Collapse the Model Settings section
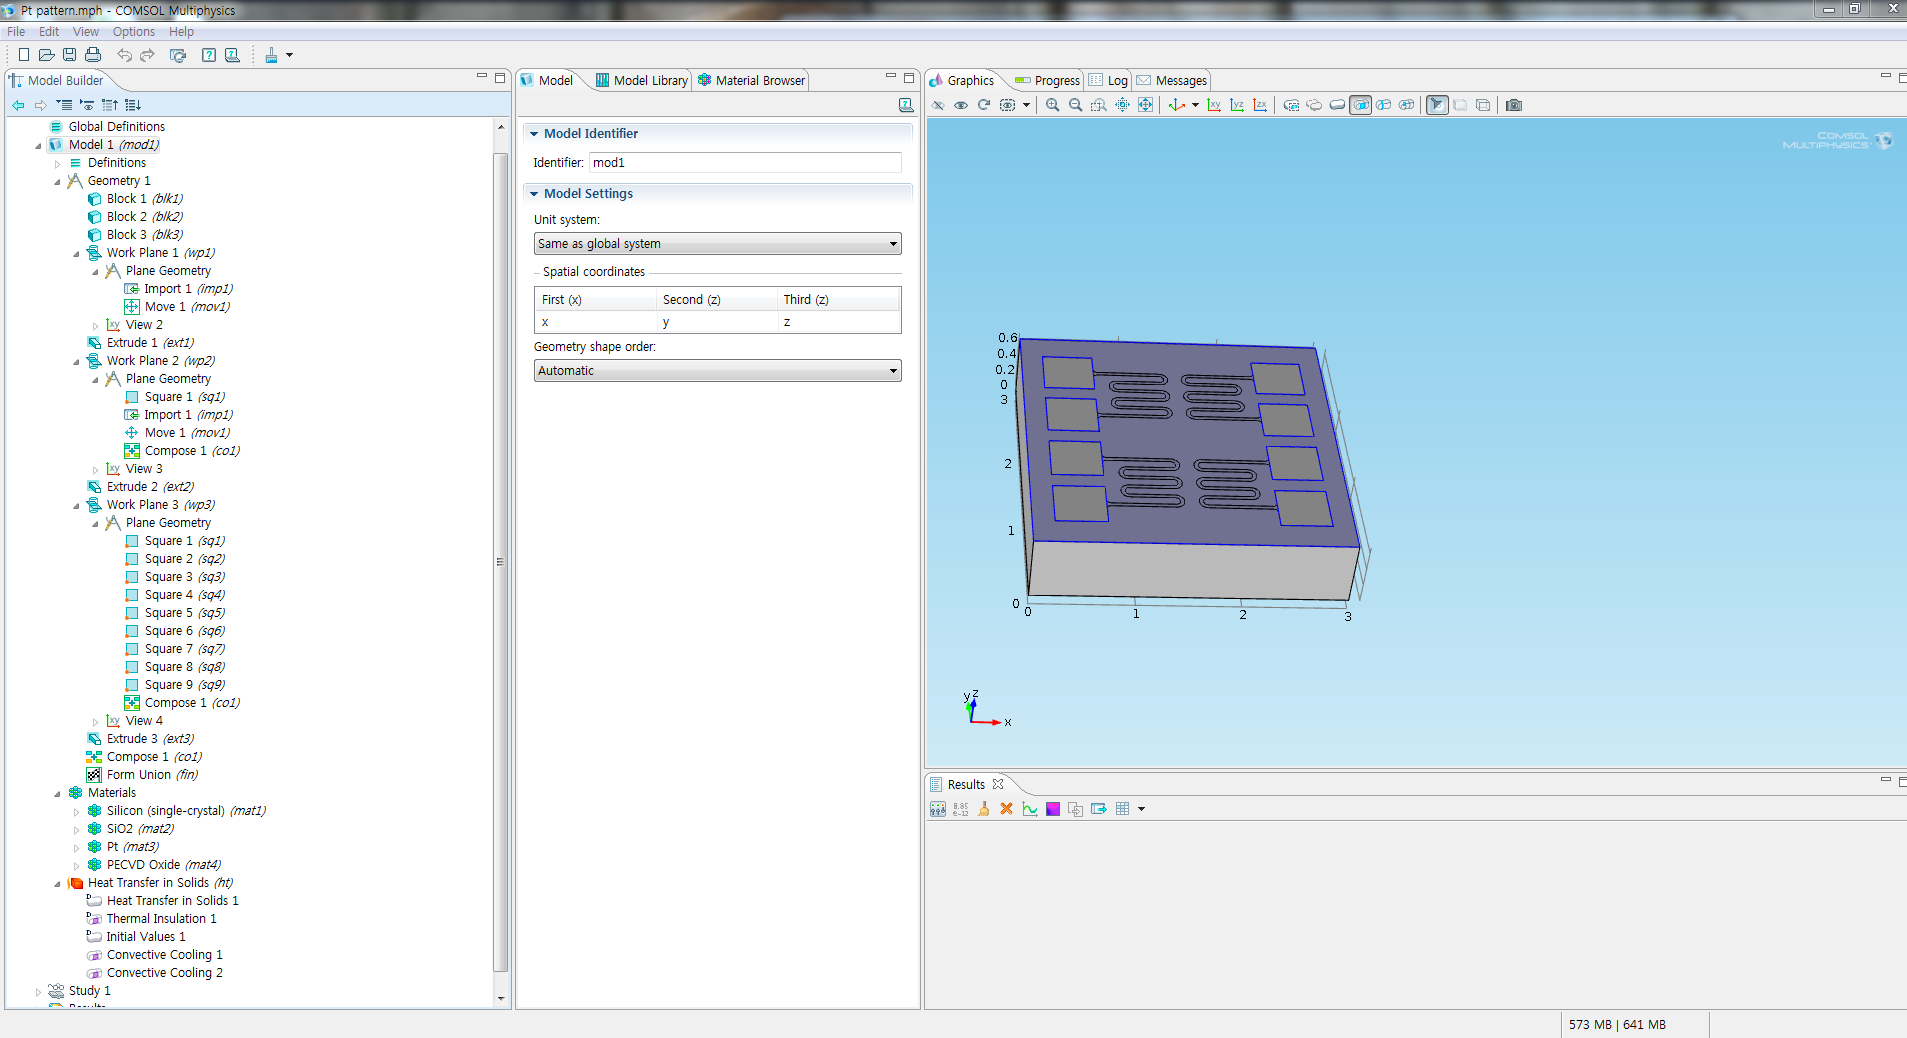1907x1038 pixels. tap(534, 194)
